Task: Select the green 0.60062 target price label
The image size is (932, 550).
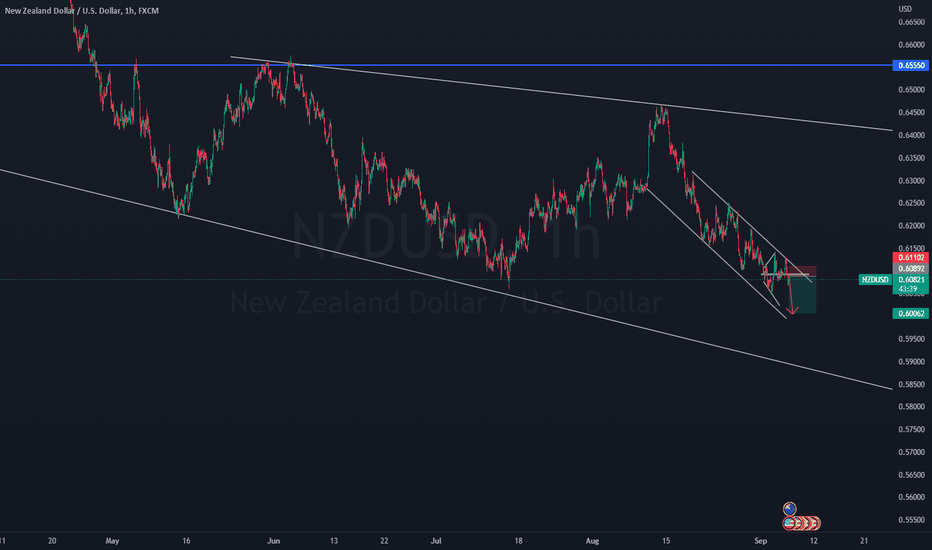Action: 911,313
